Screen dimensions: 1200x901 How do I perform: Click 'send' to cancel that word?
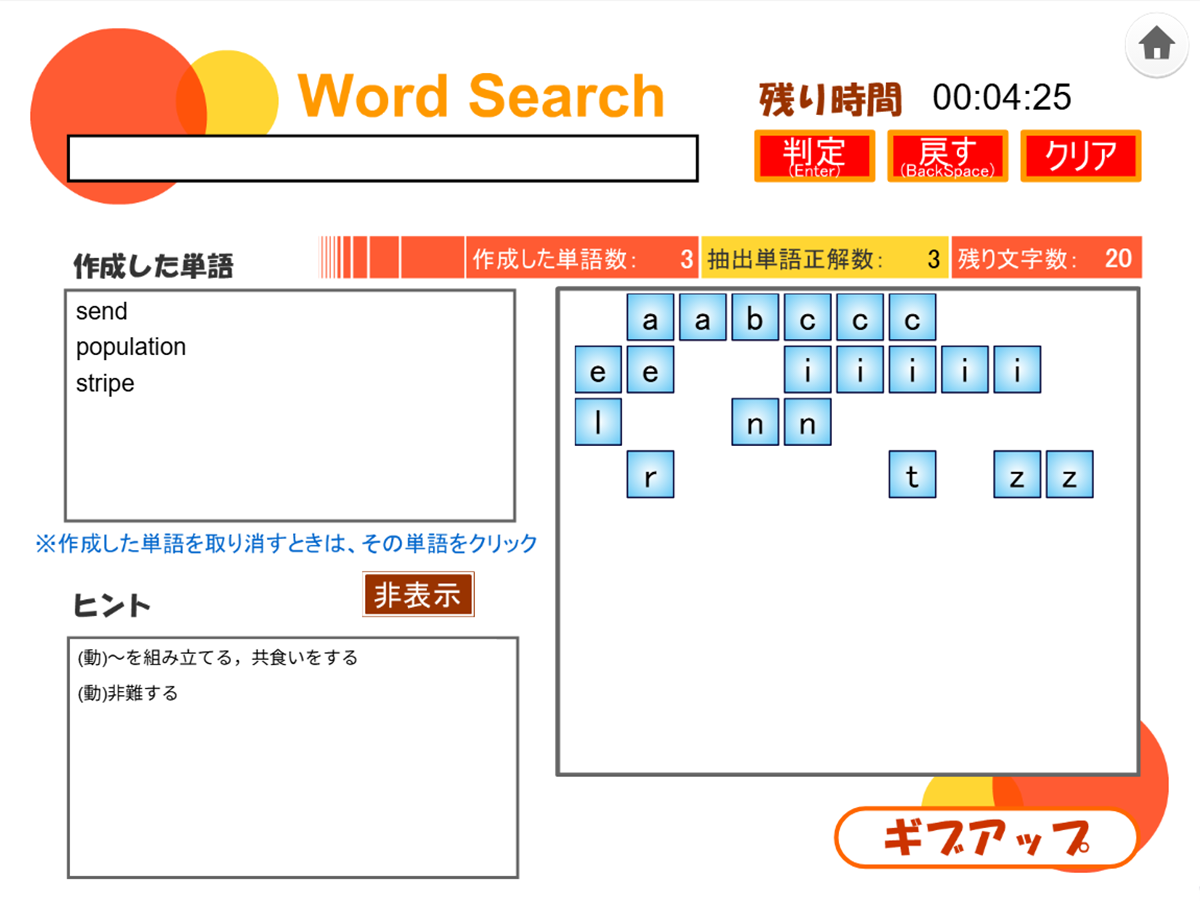pyautogui.click(x=101, y=311)
